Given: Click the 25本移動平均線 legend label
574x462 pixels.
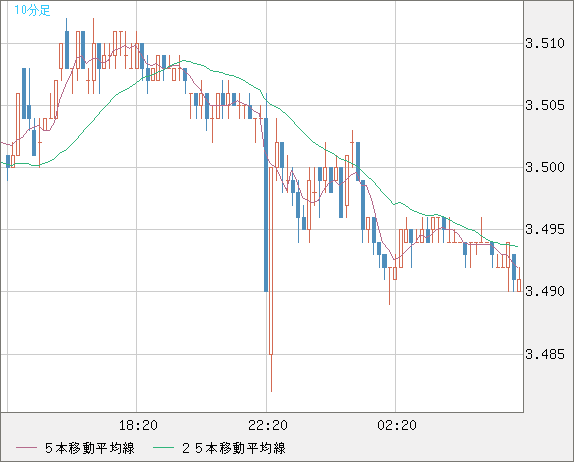Looking at the screenshot, I should coord(234,448).
